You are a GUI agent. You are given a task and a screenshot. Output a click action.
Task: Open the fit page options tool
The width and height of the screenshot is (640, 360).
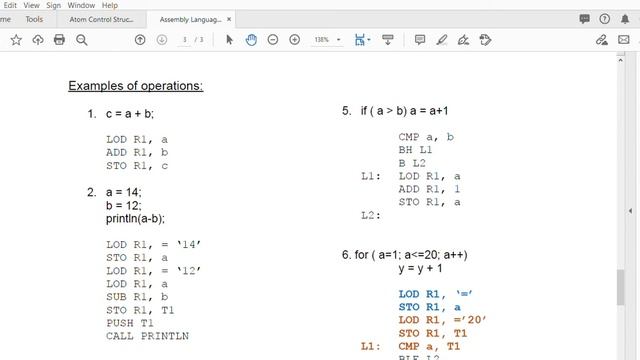coord(362,40)
